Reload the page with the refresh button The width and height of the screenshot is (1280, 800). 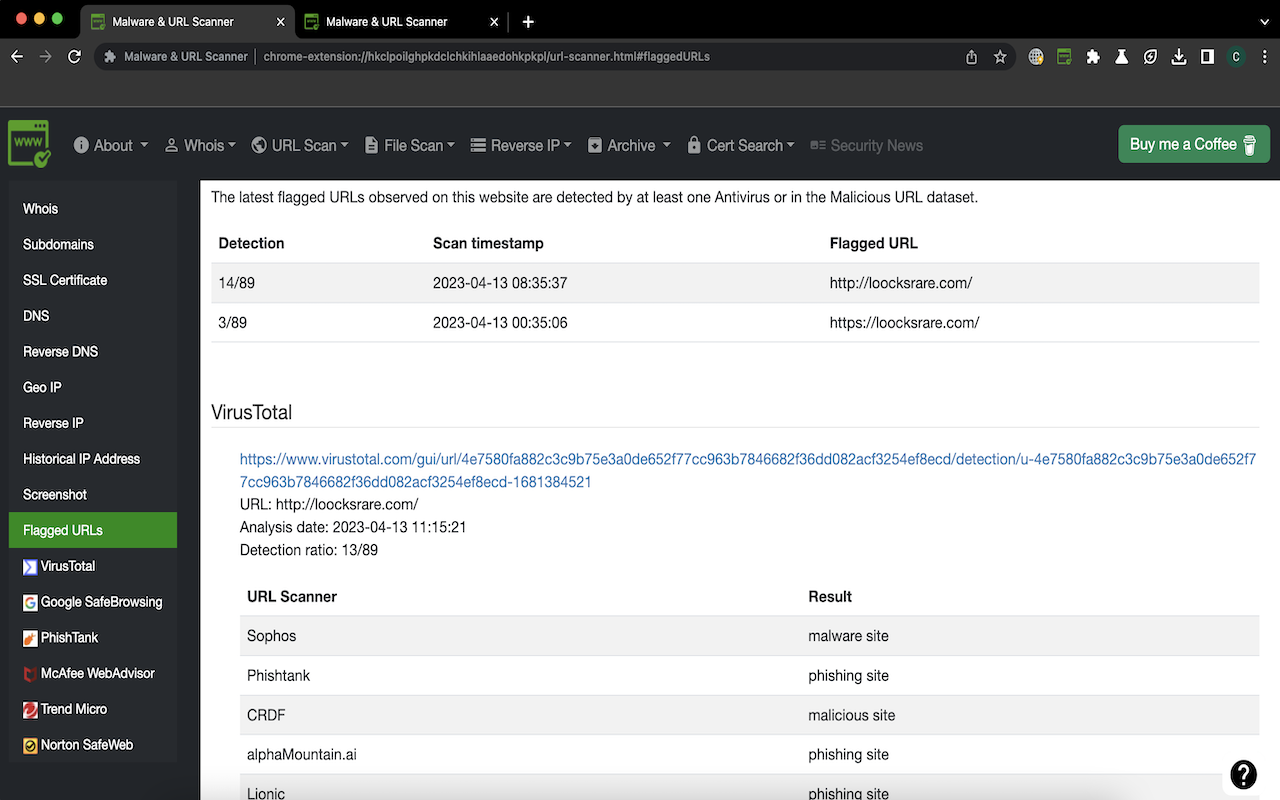coord(74,57)
